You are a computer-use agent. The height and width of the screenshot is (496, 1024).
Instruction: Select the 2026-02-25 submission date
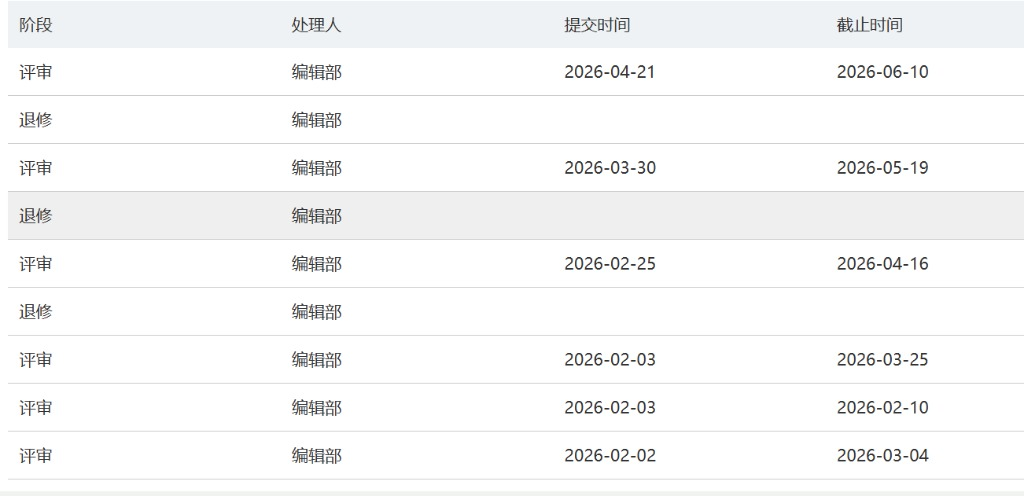pyautogui.click(x=610, y=264)
